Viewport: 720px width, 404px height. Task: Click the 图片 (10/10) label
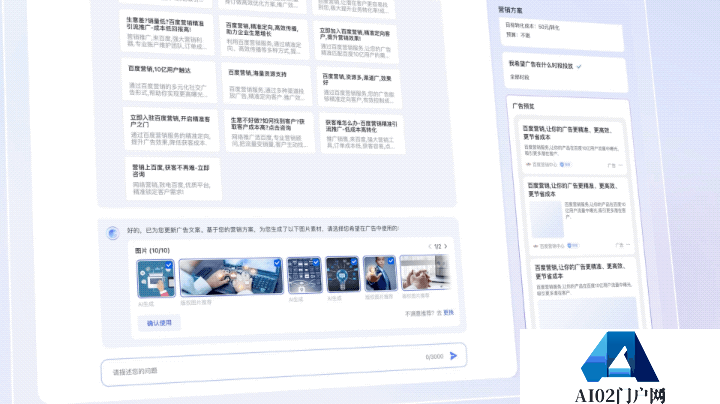pyautogui.click(x=152, y=251)
